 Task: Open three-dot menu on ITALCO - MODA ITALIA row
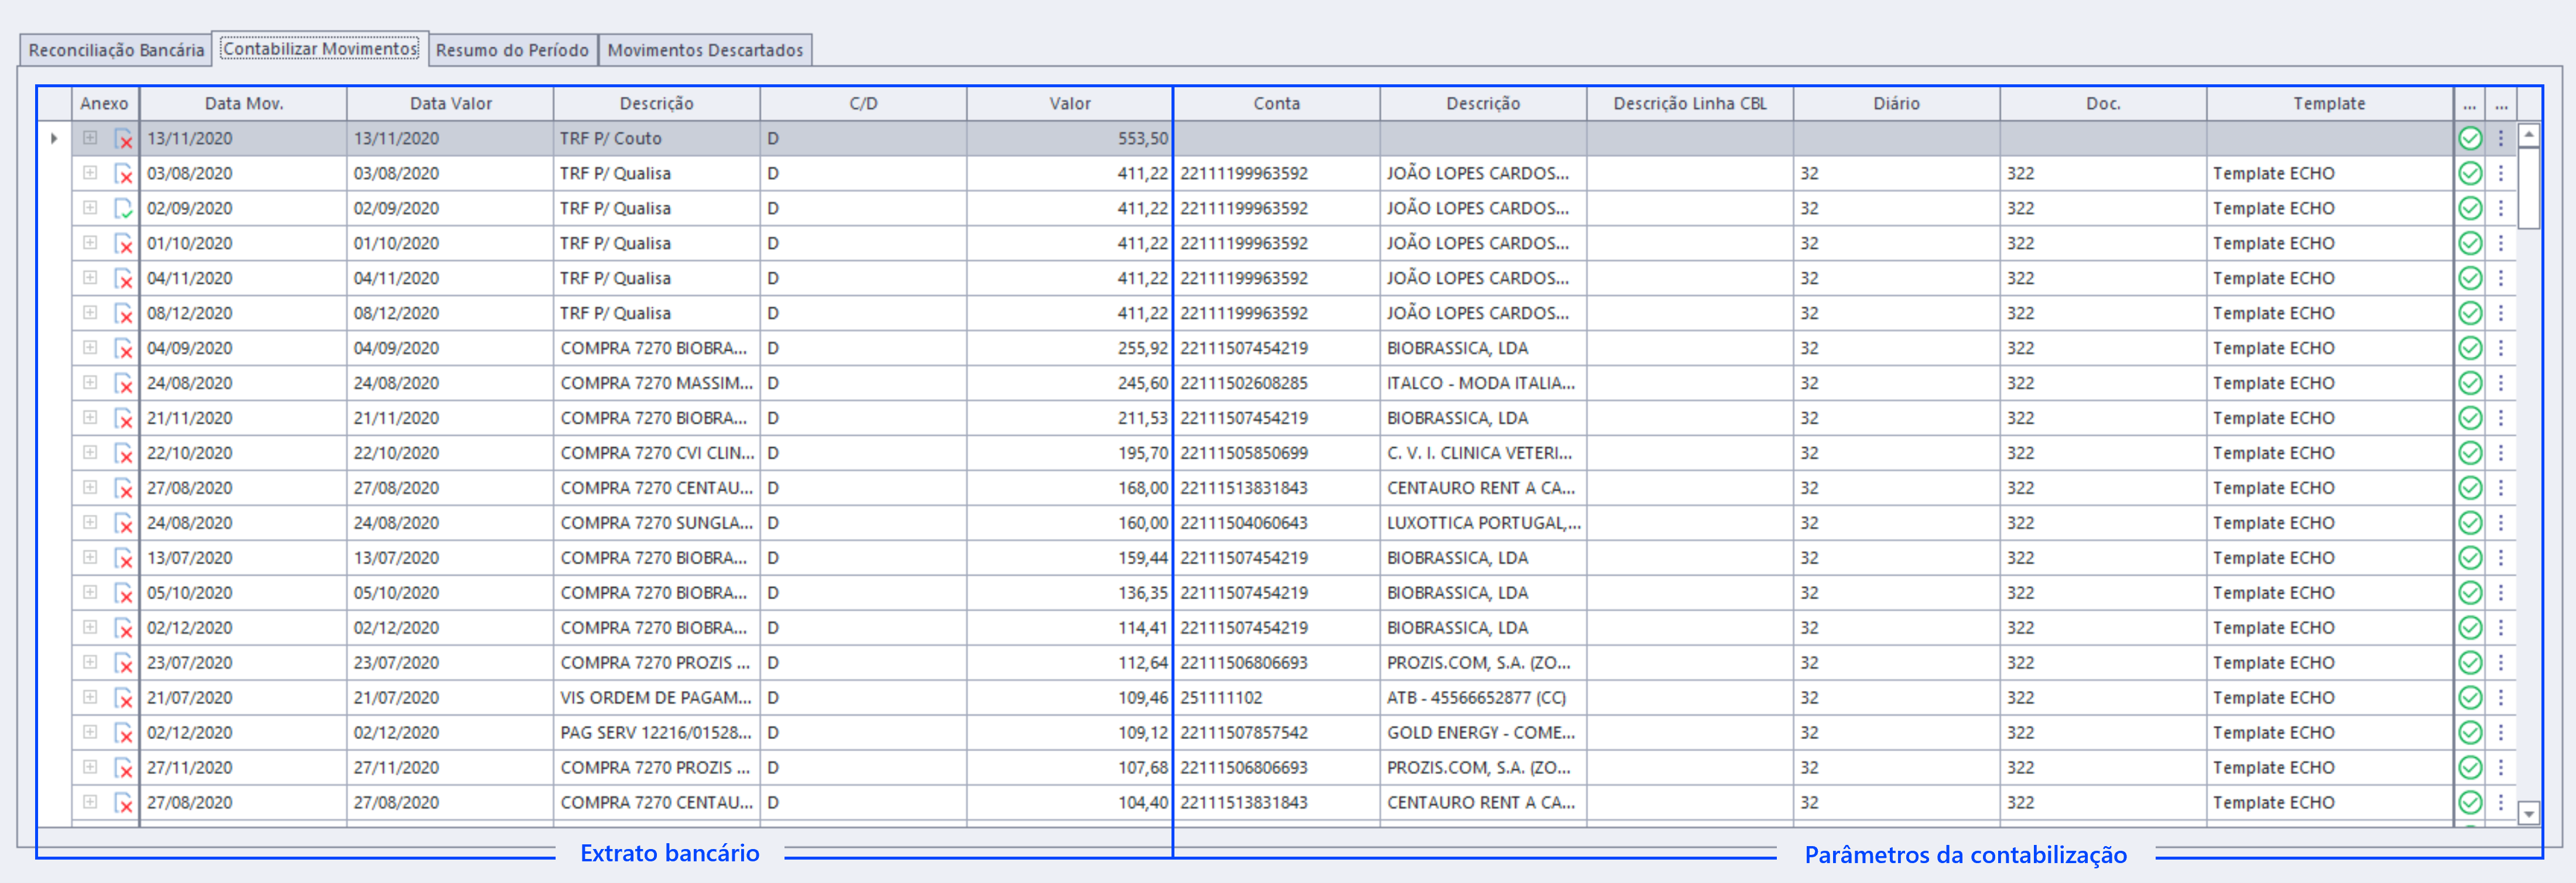tap(2500, 383)
